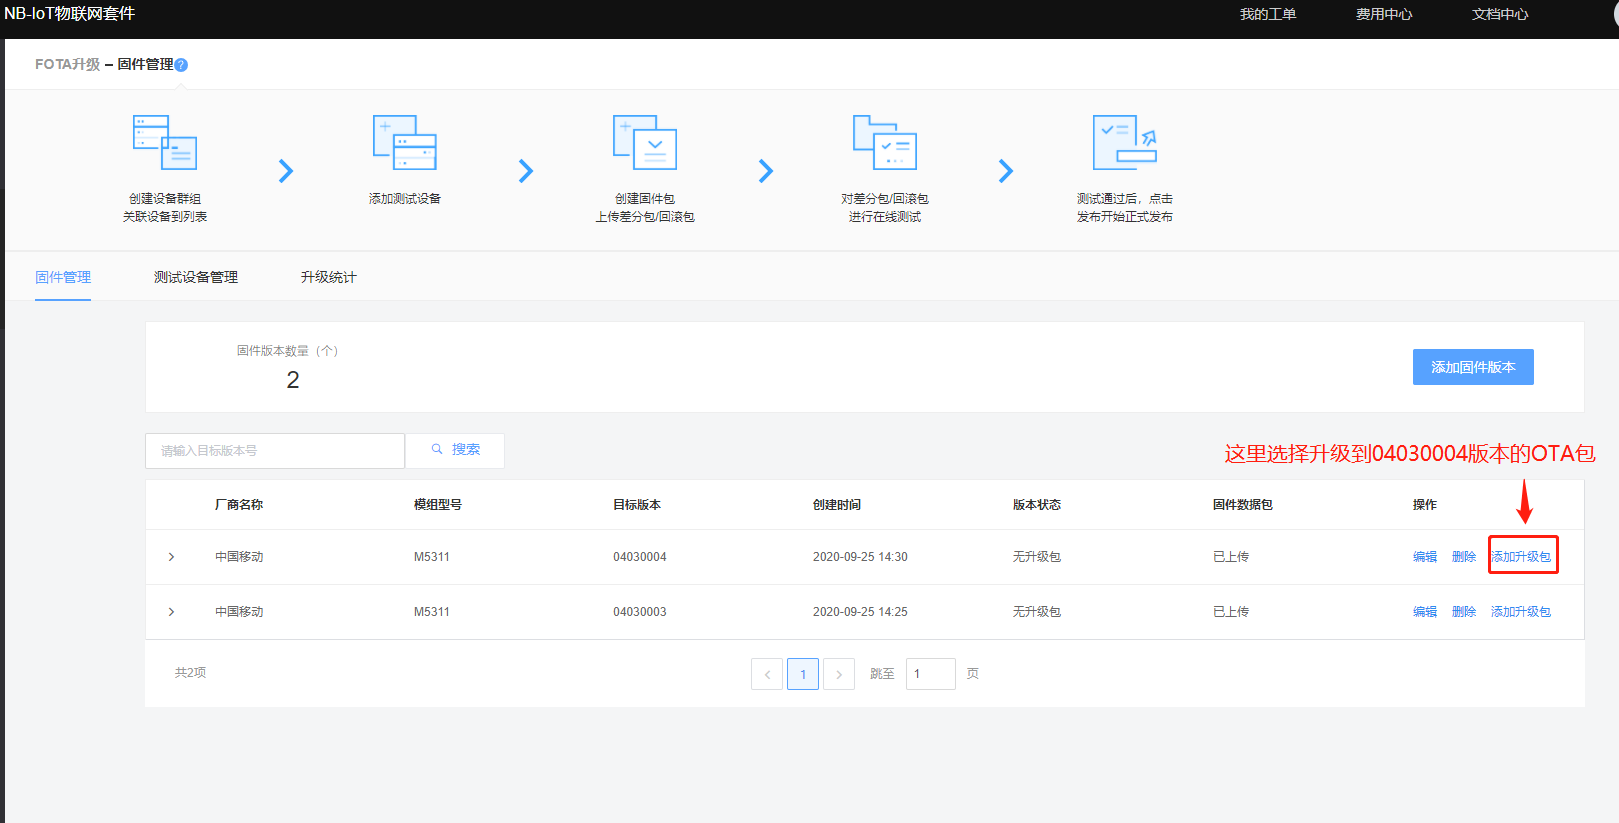The height and width of the screenshot is (823, 1619).
Task: Open 文档中心 in top navigation
Action: tap(1500, 14)
